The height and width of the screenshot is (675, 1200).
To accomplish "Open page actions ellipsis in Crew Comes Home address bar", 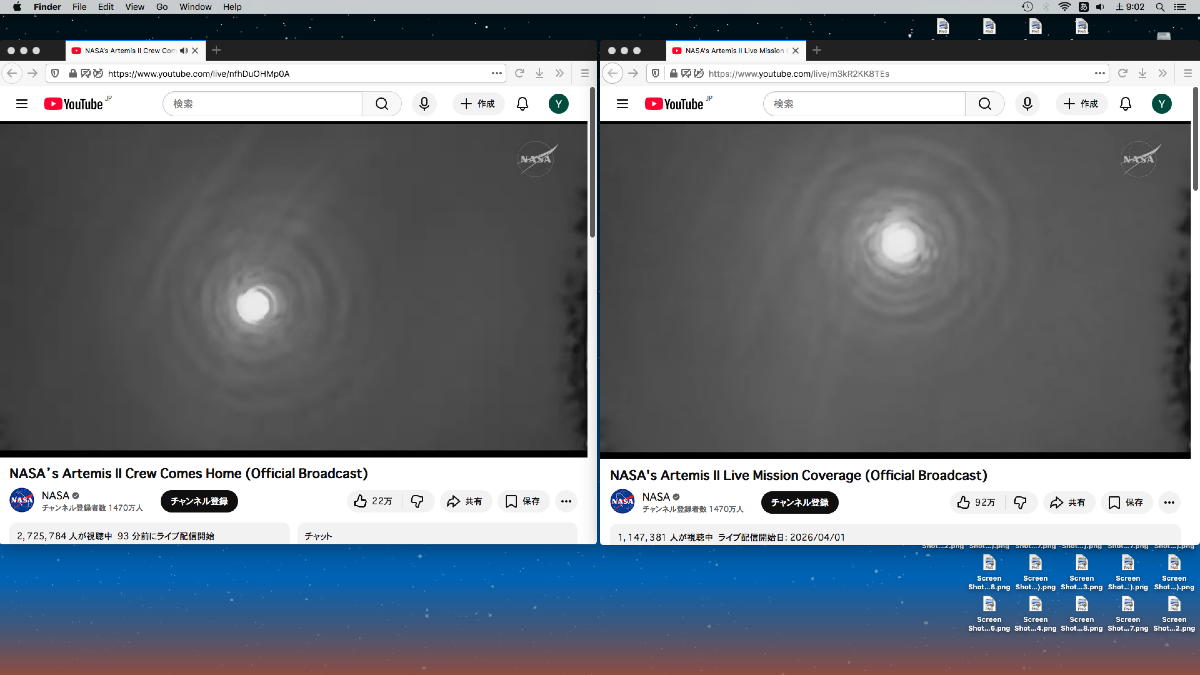I will 498,73.
